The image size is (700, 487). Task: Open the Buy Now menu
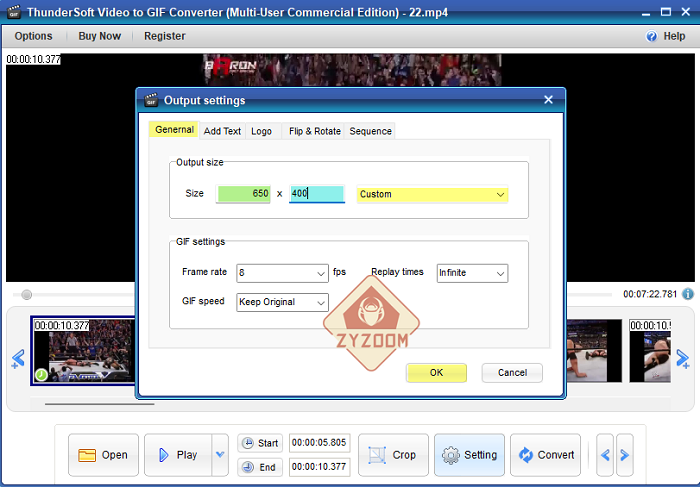(100, 36)
